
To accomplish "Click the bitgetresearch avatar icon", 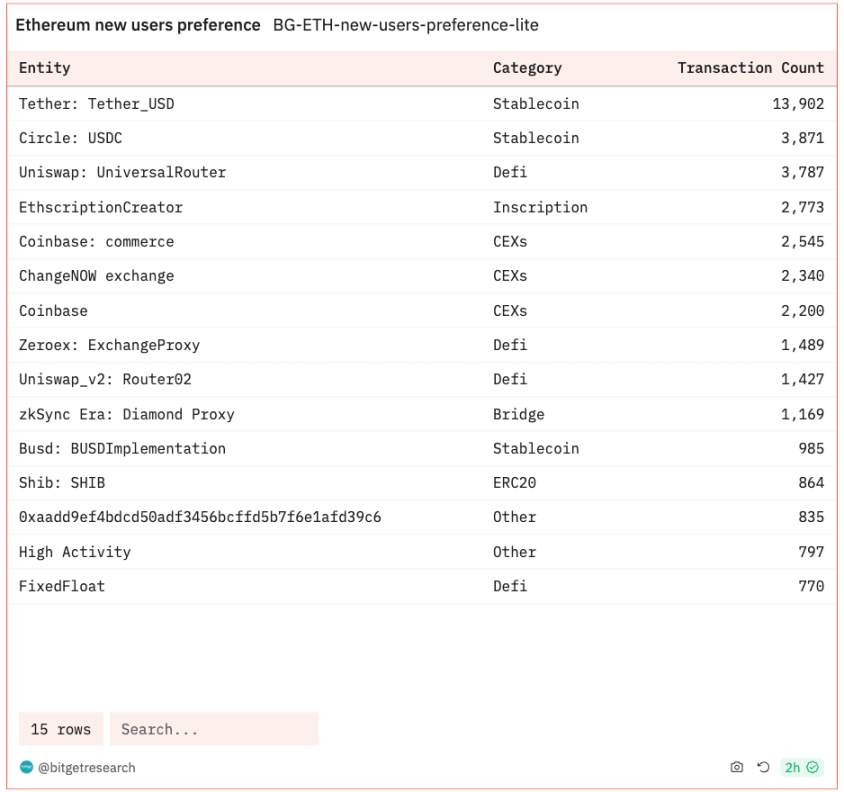I will coord(26,767).
